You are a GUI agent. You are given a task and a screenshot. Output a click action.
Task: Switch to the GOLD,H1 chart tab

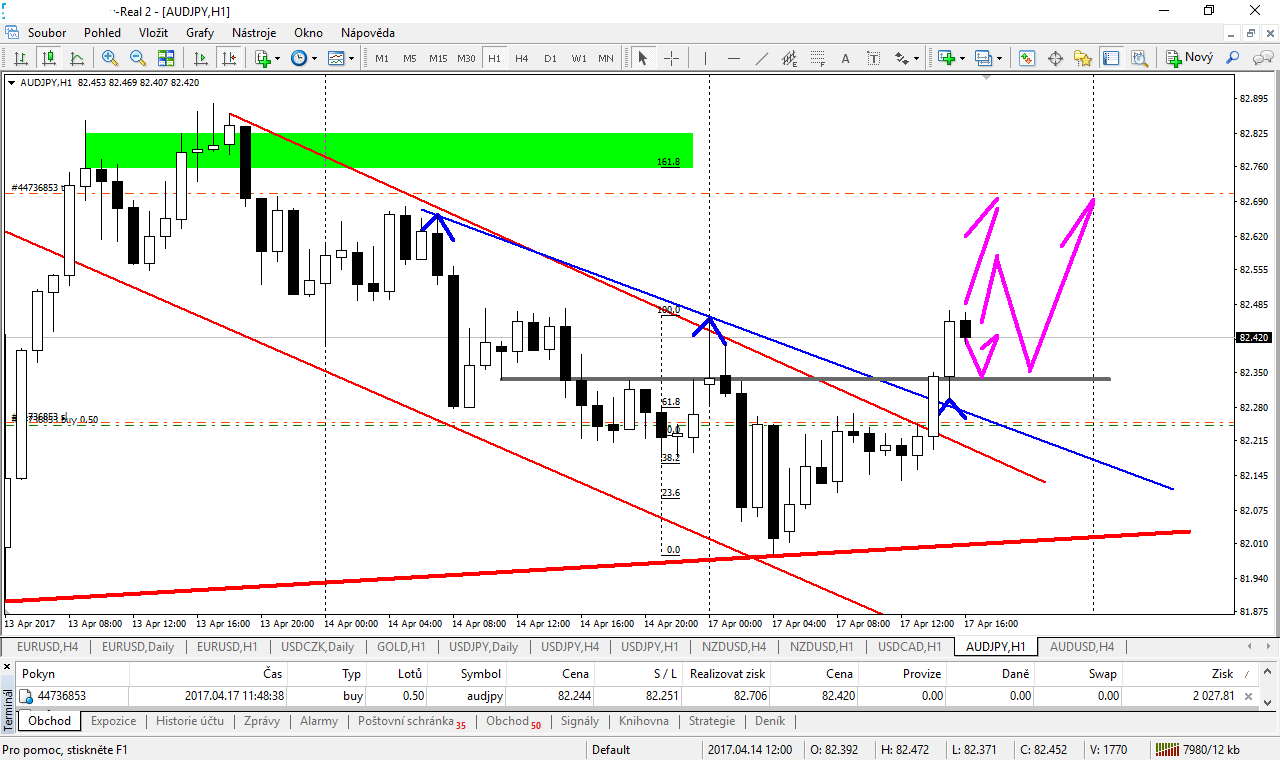pyautogui.click(x=400, y=646)
